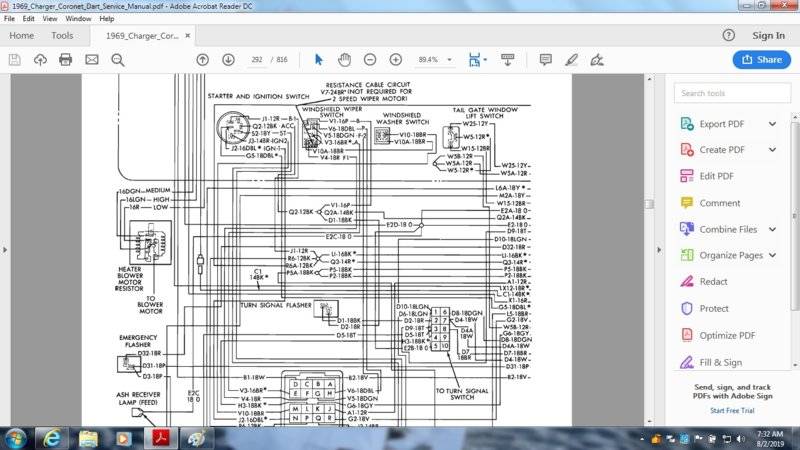Expand the Export PDF options chevron
The image size is (800, 450).
coord(772,124)
